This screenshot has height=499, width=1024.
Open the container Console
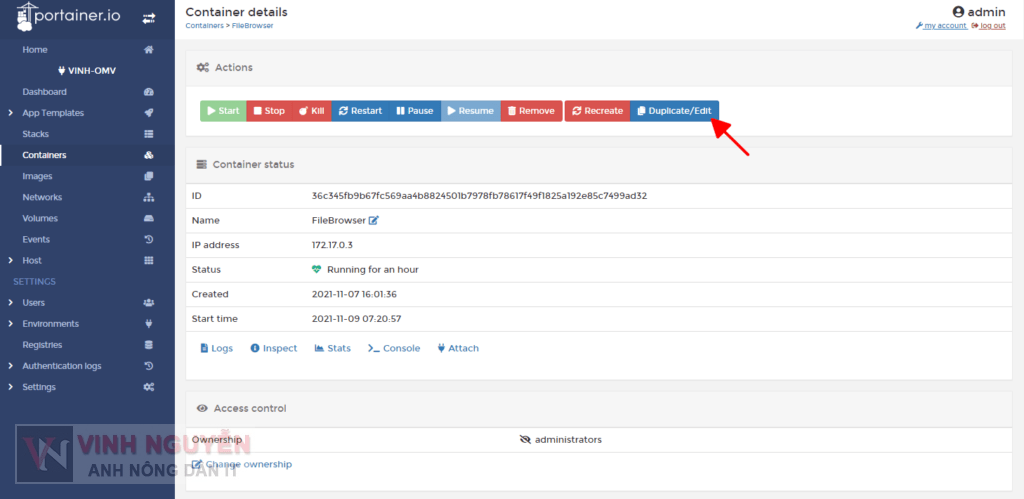click(x=394, y=349)
